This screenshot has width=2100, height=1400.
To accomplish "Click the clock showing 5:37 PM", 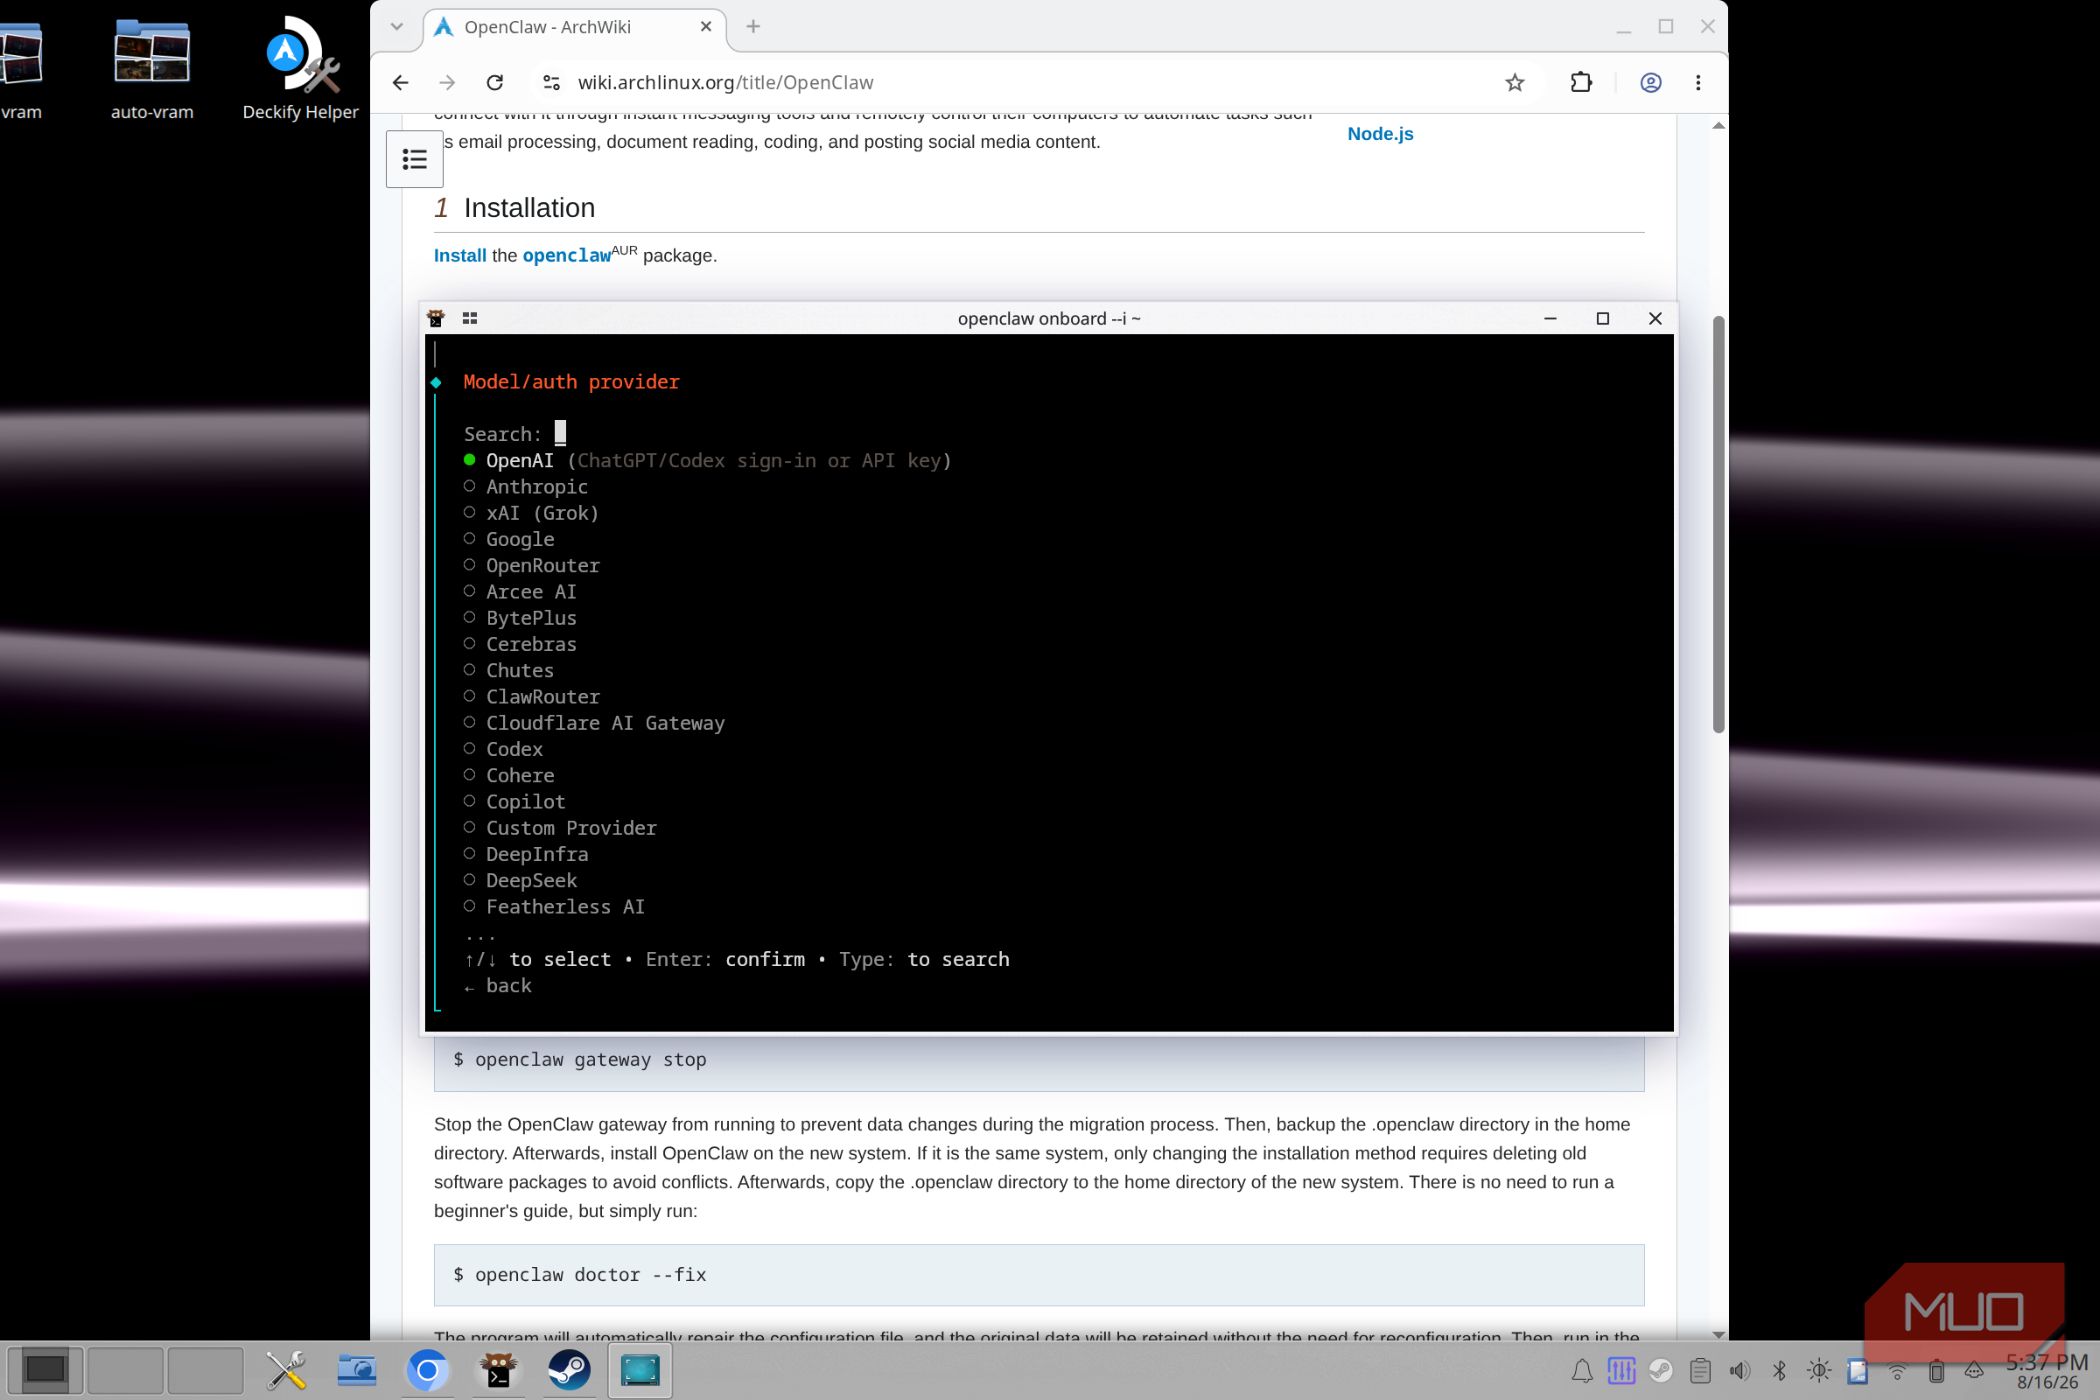I will coord(2047,1362).
